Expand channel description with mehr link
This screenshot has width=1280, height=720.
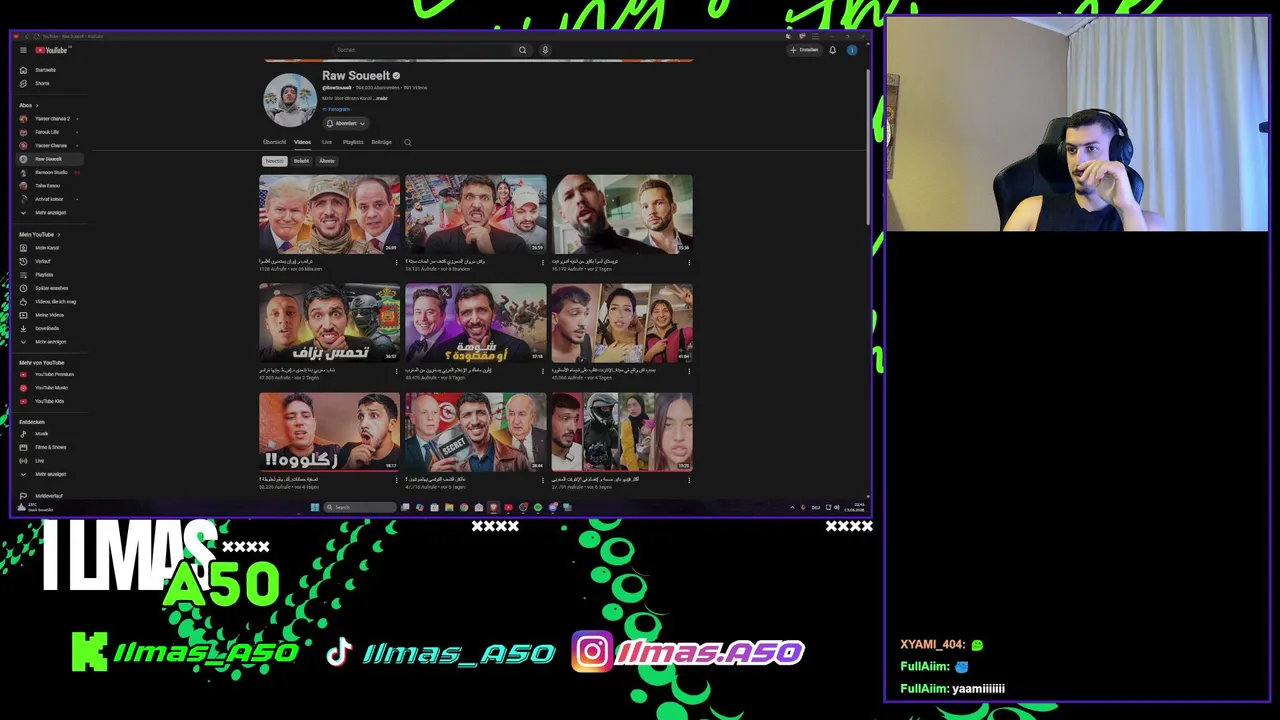click(x=382, y=98)
